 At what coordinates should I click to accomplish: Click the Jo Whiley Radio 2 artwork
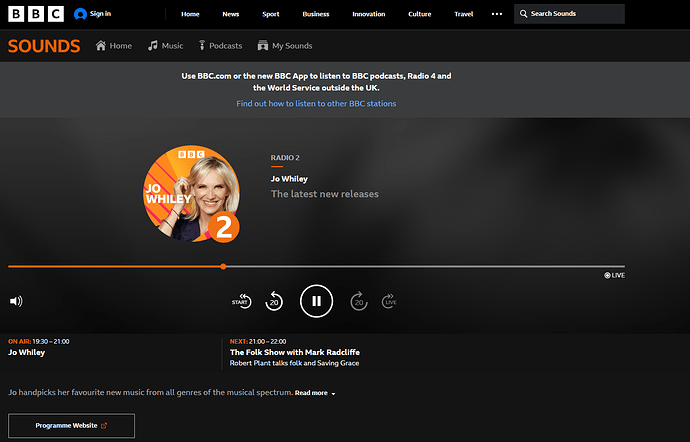point(191,194)
